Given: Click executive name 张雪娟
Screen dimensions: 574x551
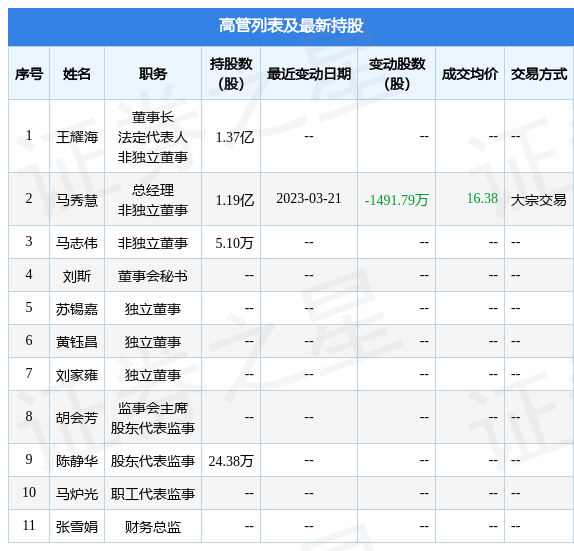Looking at the screenshot, I should pos(77,527).
